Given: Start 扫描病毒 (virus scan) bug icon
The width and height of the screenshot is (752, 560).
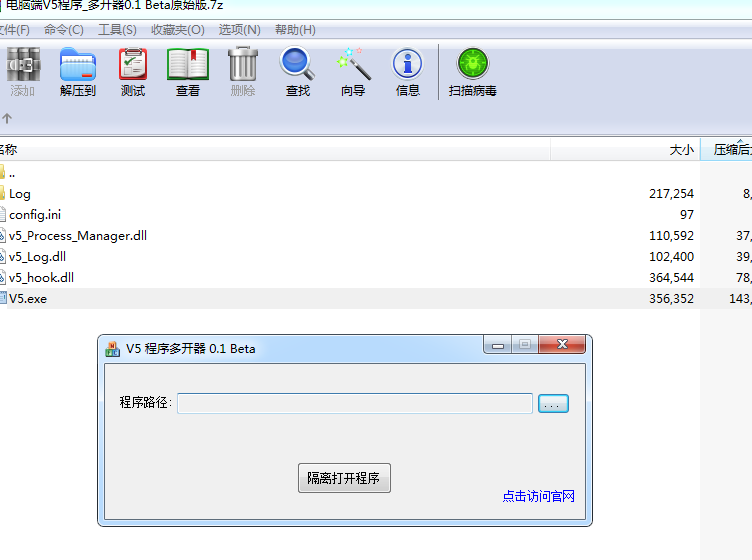Looking at the screenshot, I should tap(472, 63).
